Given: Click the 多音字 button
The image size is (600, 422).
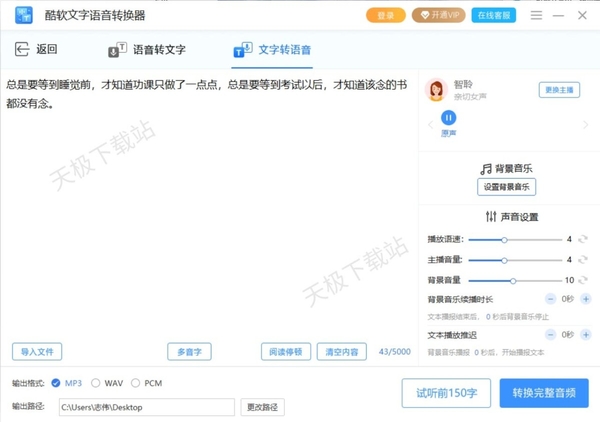Looking at the screenshot, I should [189, 352].
